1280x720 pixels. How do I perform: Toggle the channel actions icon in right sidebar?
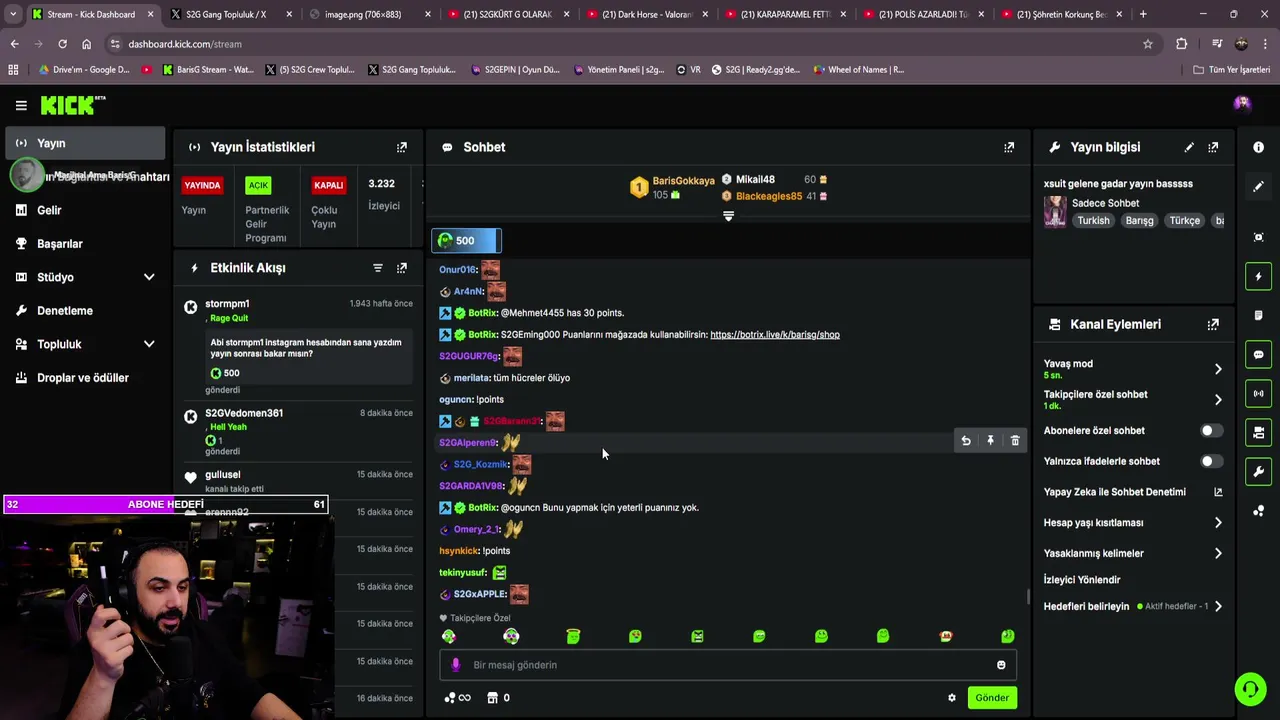click(x=1258, y=432)
